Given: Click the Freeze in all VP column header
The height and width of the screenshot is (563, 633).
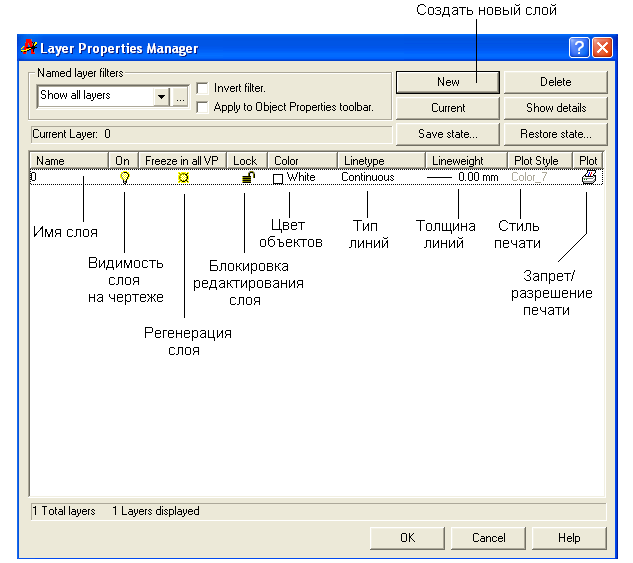Looking at the screenshot, I should pos(182,161).
